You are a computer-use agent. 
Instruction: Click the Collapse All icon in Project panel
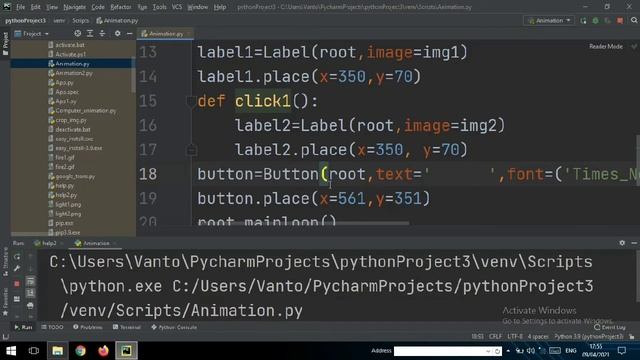click(x=102, y=33)
